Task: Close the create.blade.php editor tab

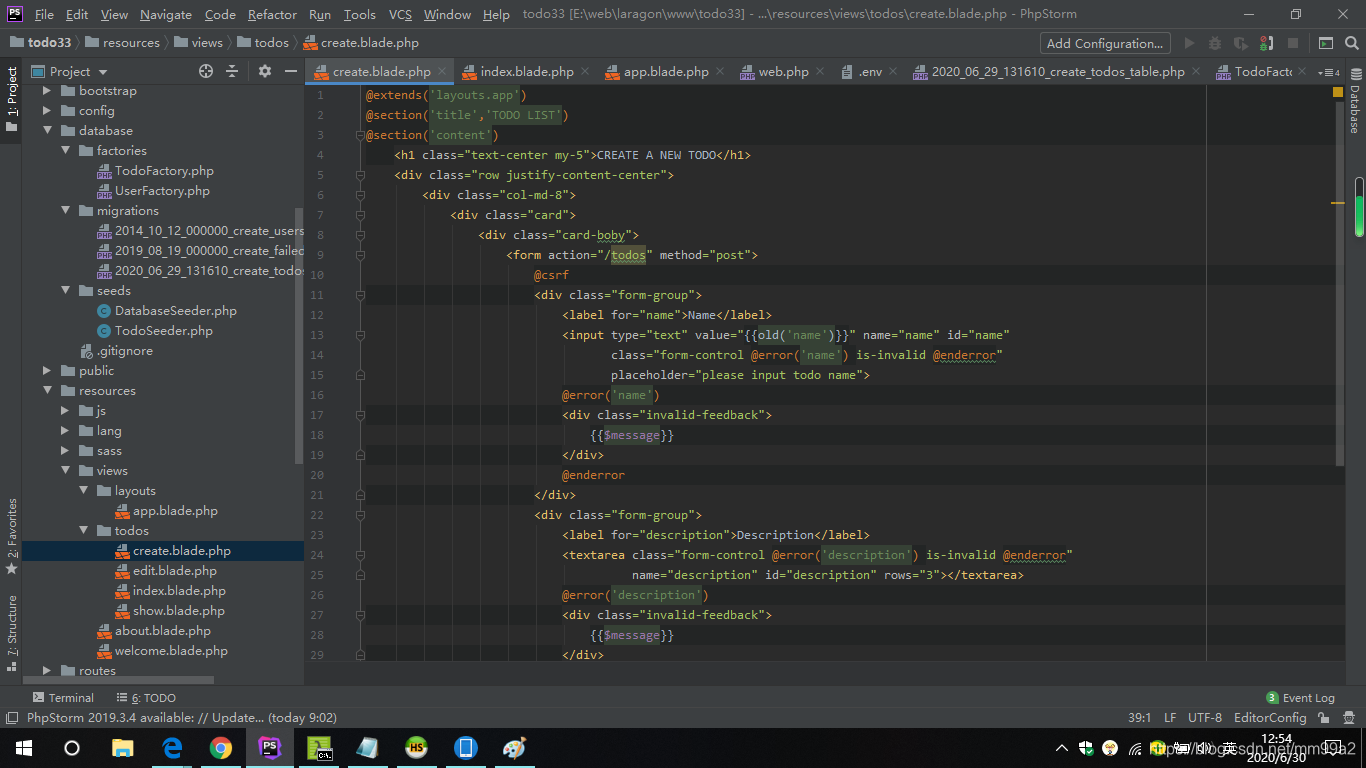Action: [x=442, y=71]
